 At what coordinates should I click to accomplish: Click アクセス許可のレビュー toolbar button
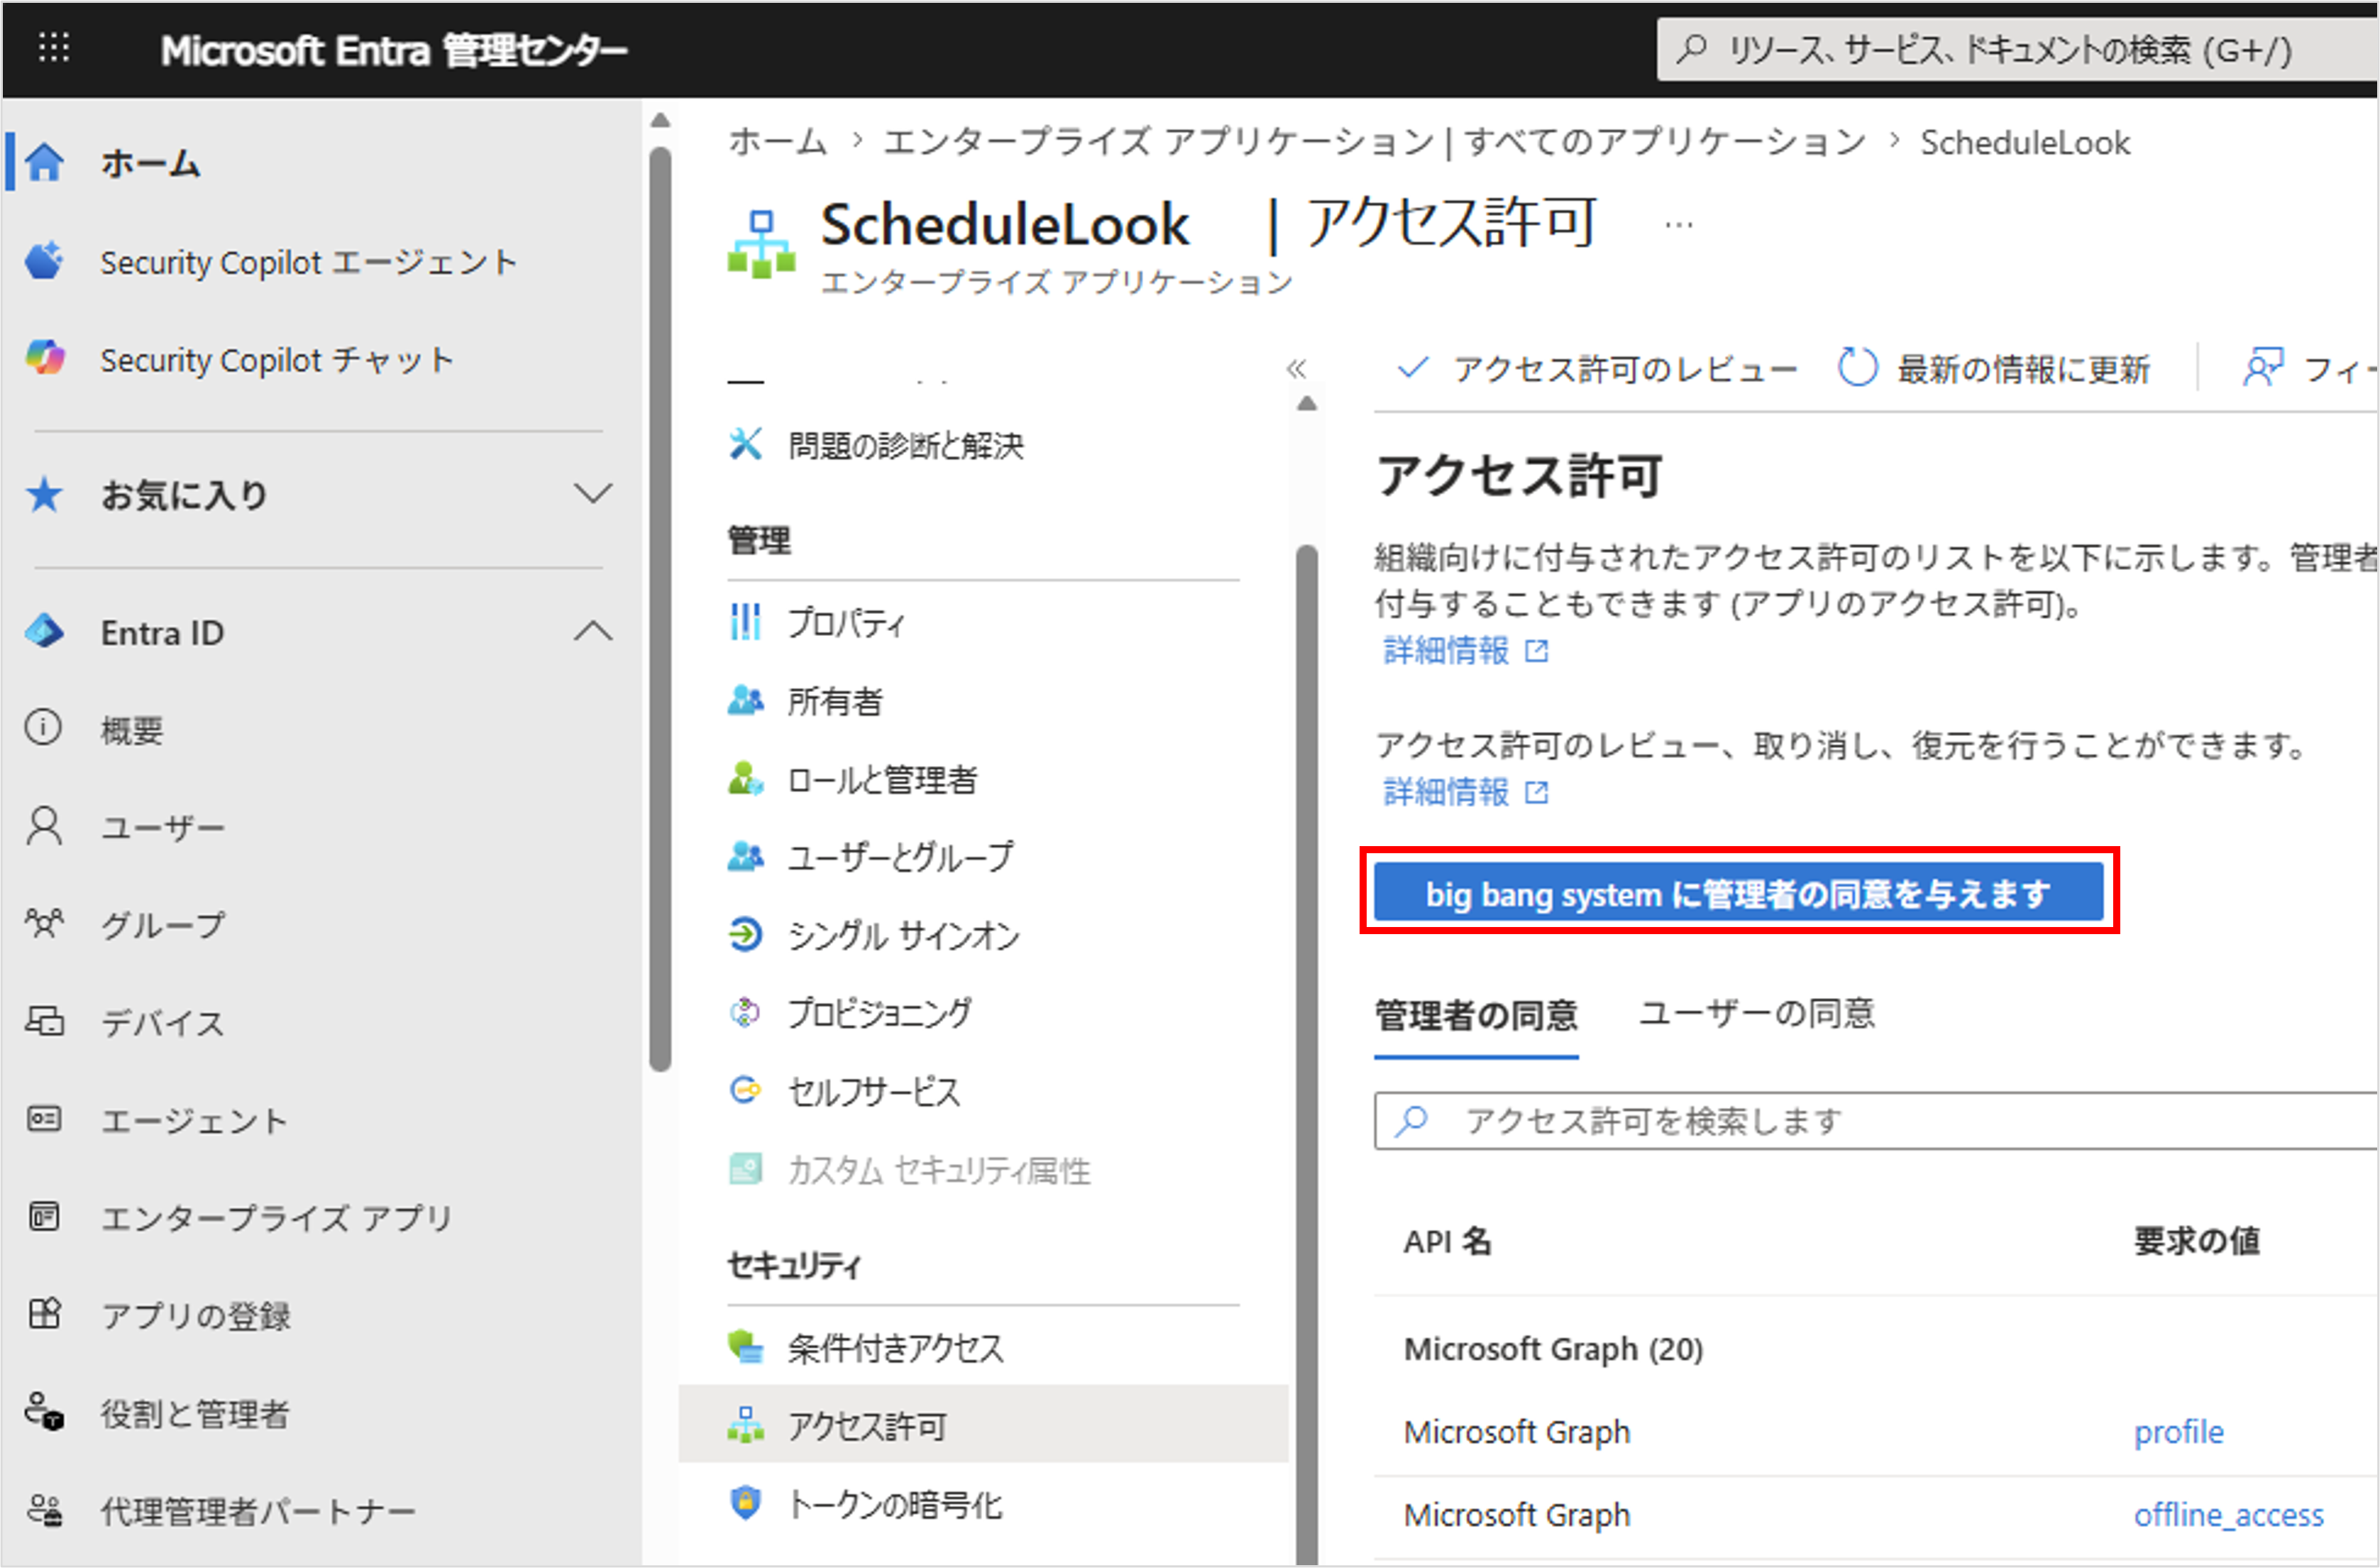pos(1597,368)
